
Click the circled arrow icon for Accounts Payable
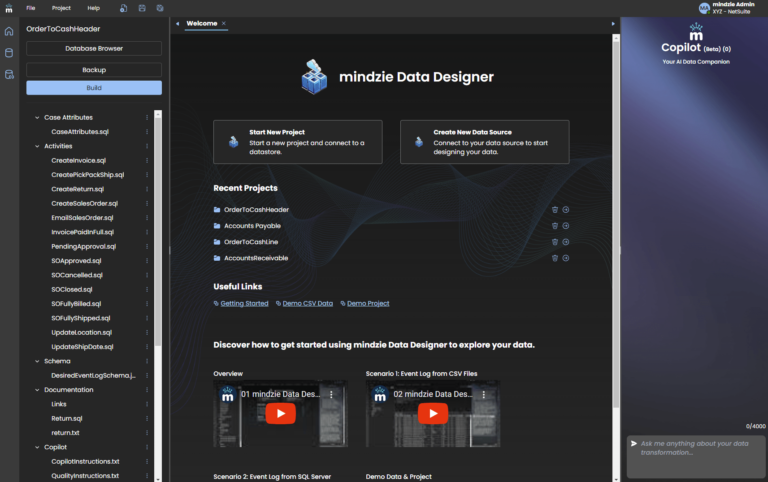[x=566, y=226]
